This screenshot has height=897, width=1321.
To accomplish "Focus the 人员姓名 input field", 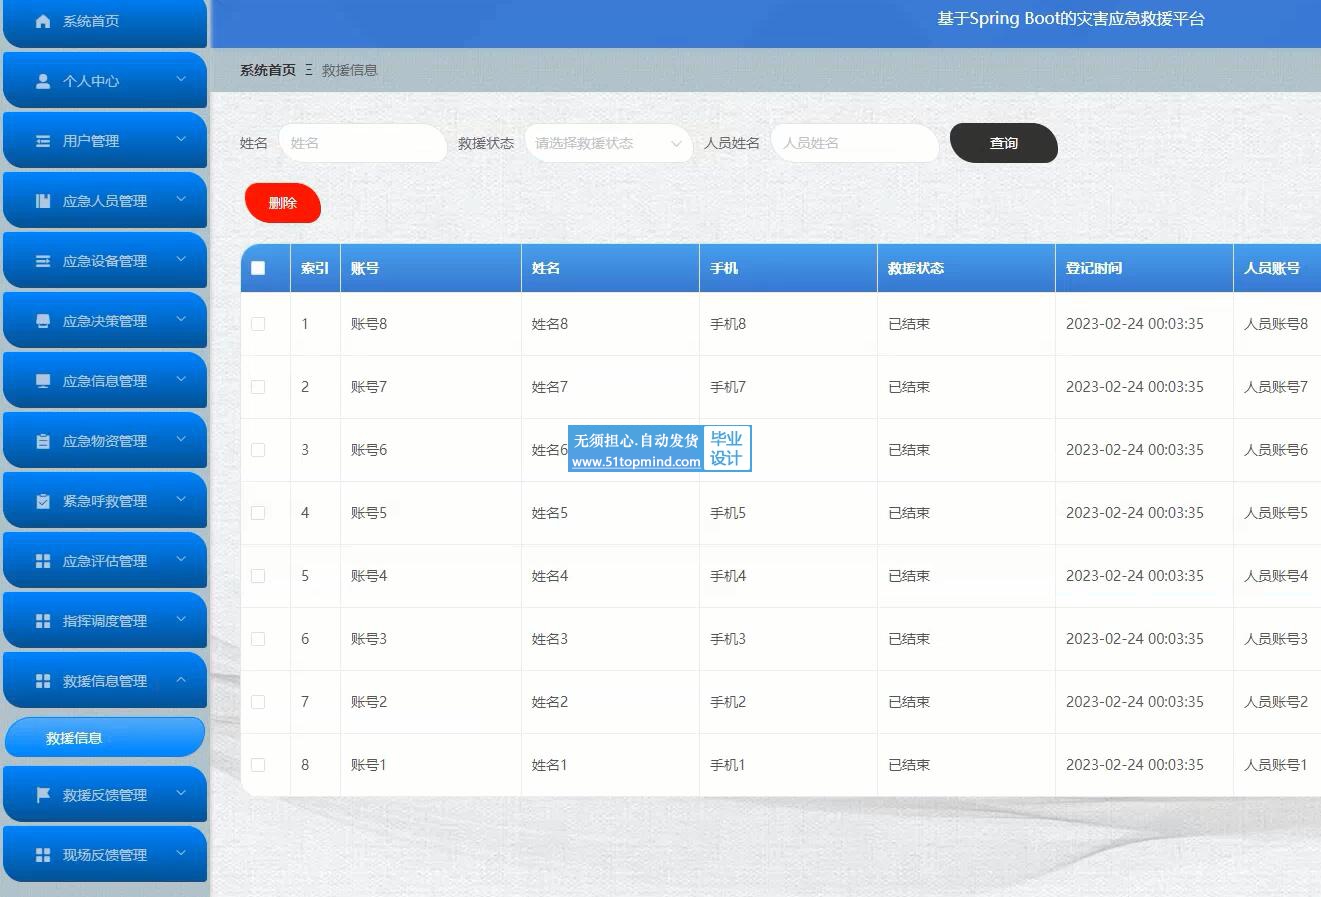I will pos(854,143).
